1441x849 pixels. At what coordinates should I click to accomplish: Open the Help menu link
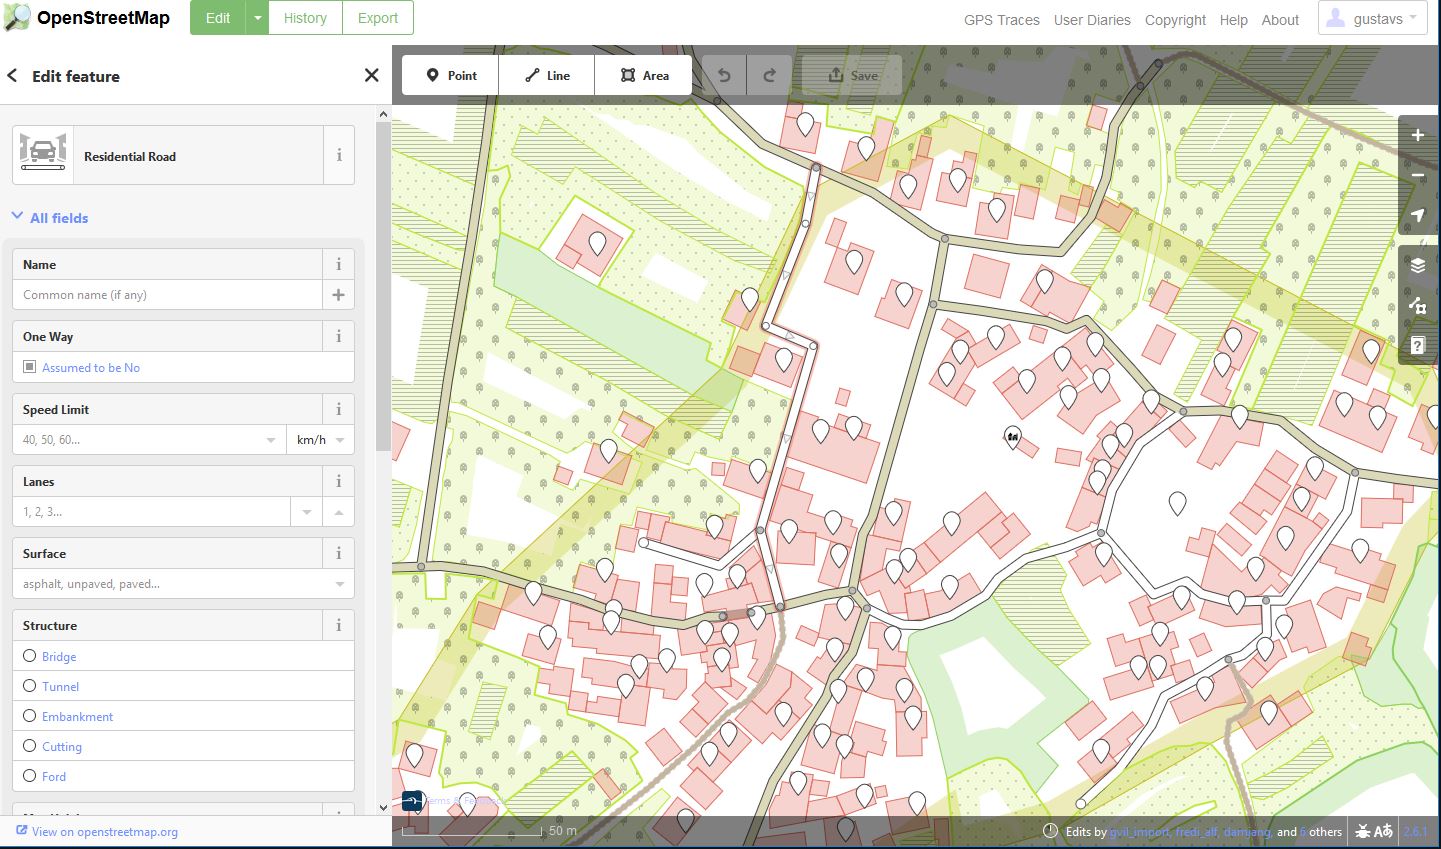point(1233,20)
